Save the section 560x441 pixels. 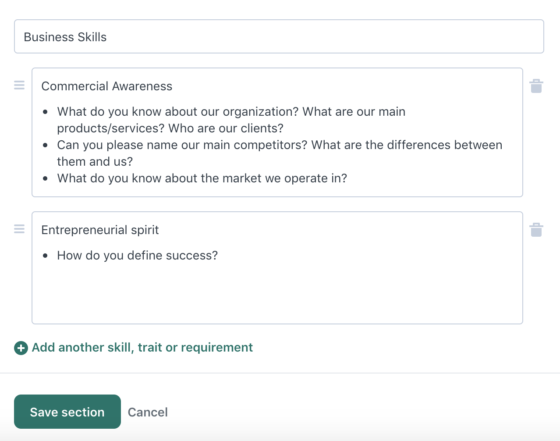pyautogui.click(x=68, y=412)
